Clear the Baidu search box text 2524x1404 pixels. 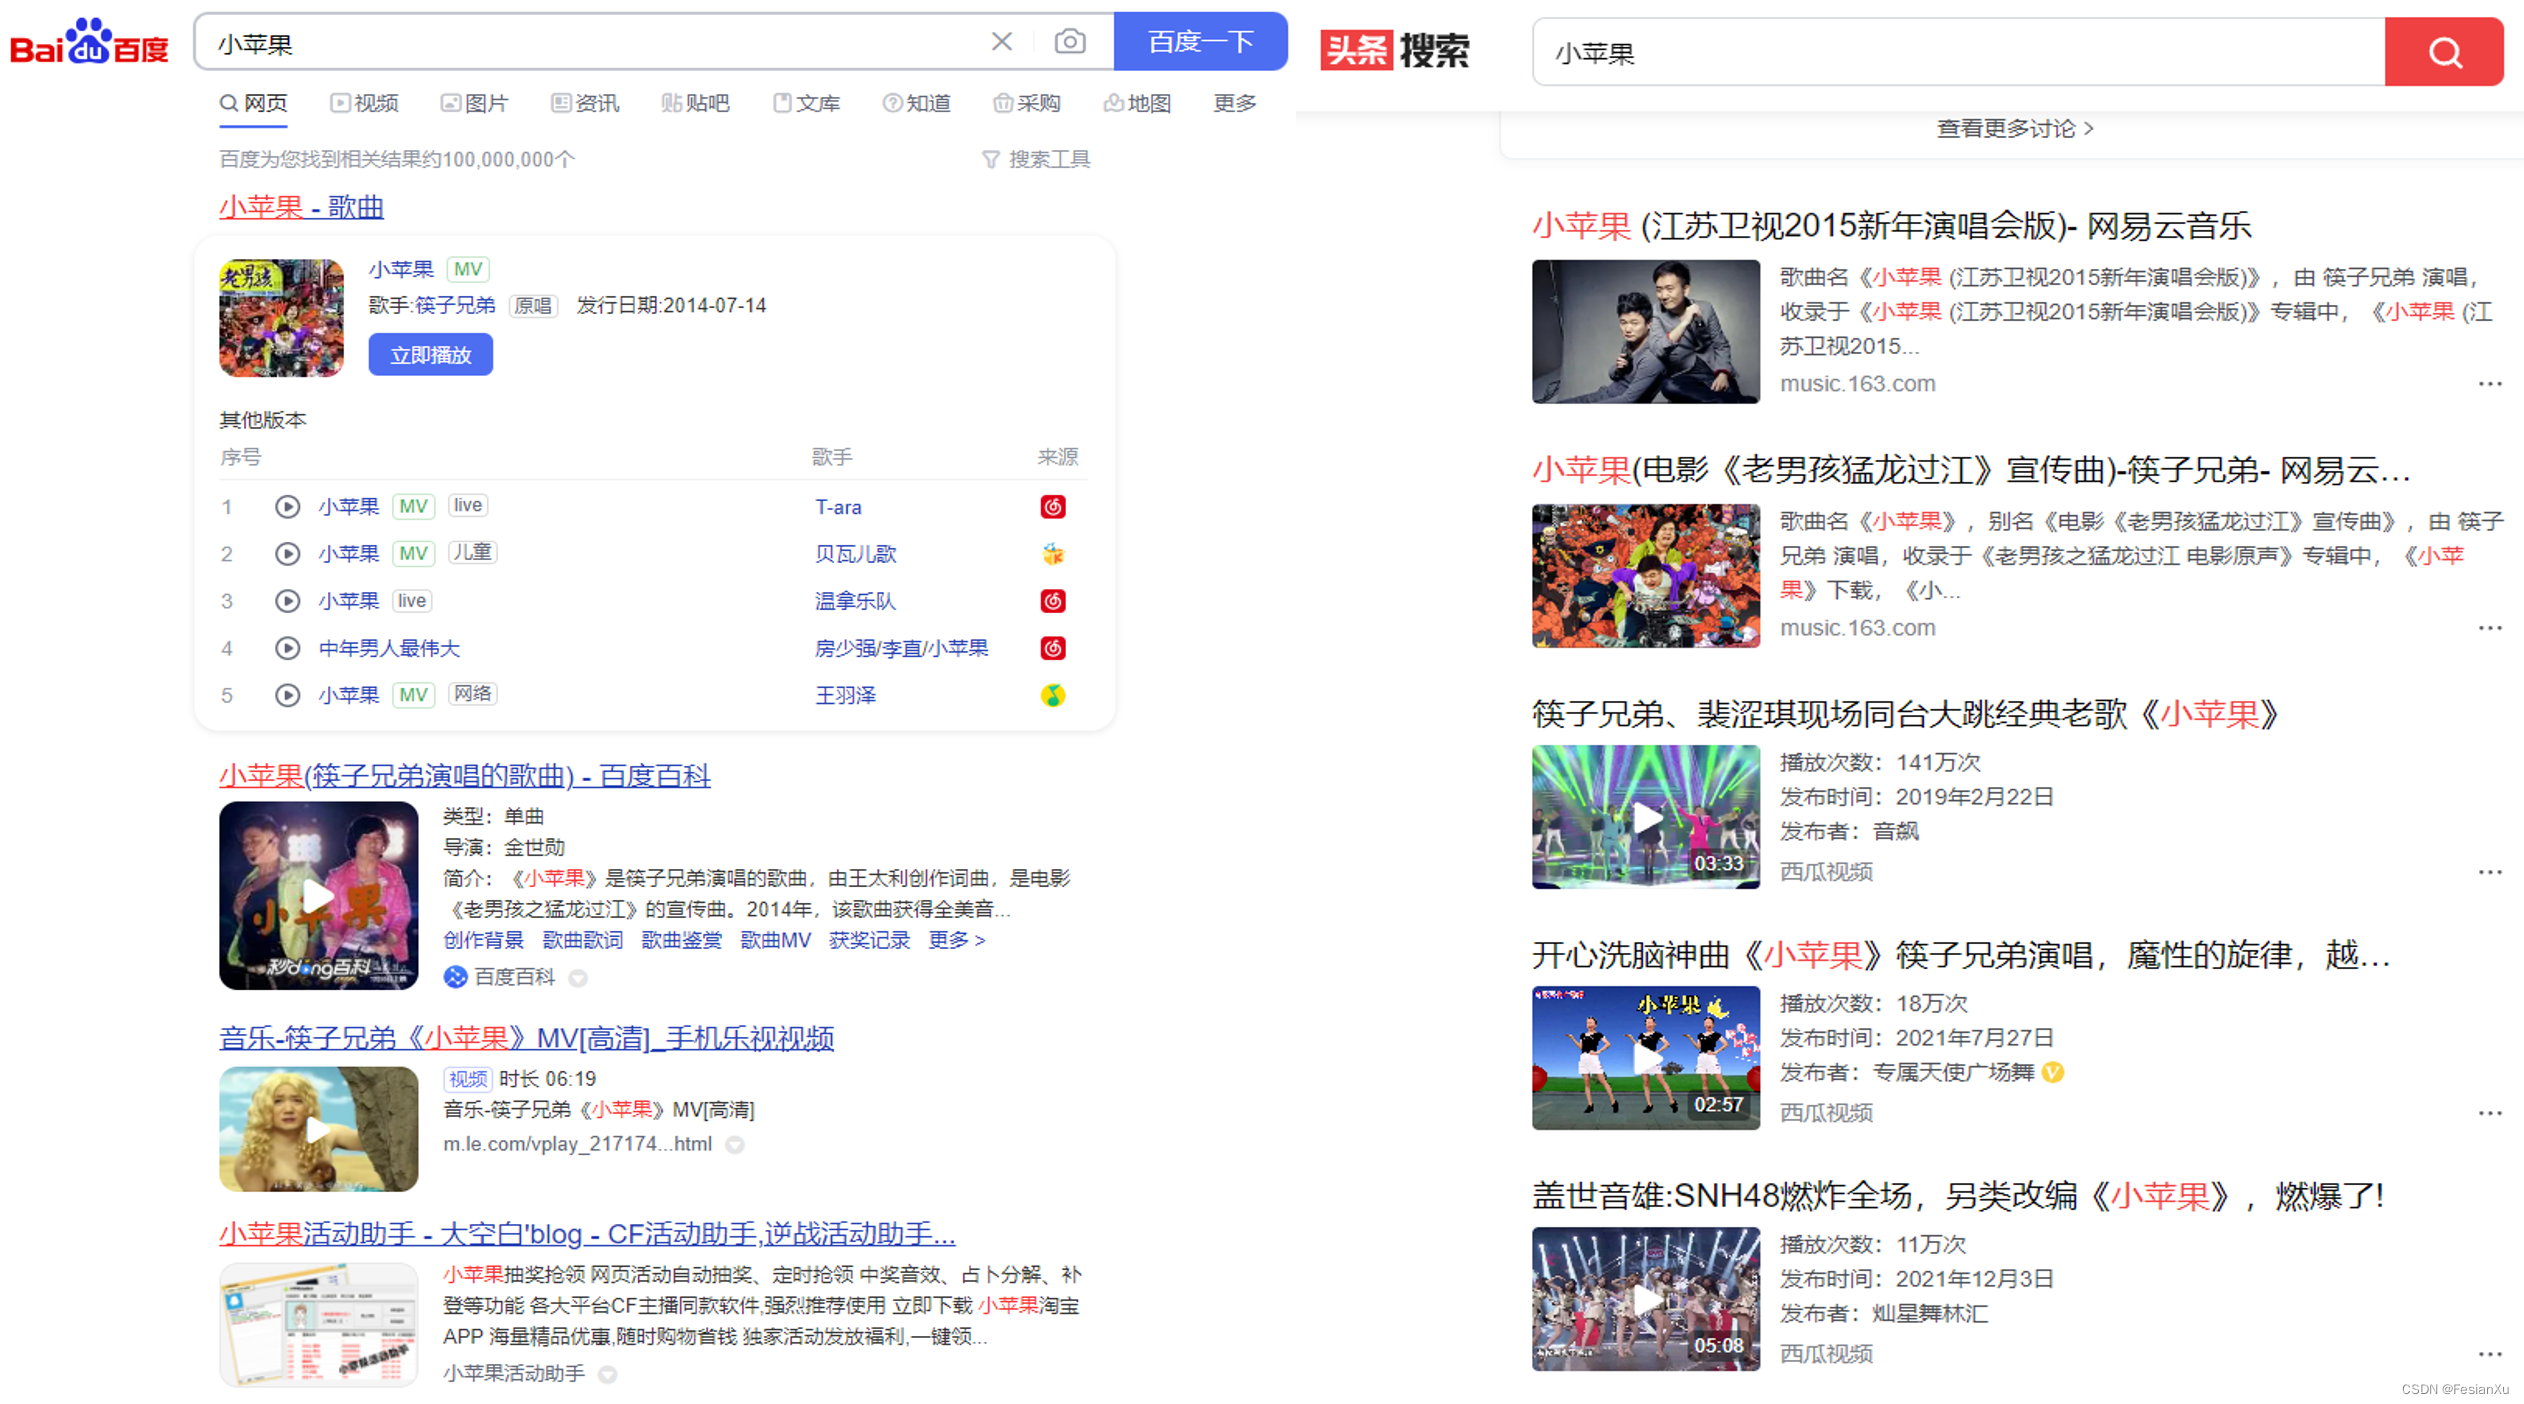pos(1001,42)
